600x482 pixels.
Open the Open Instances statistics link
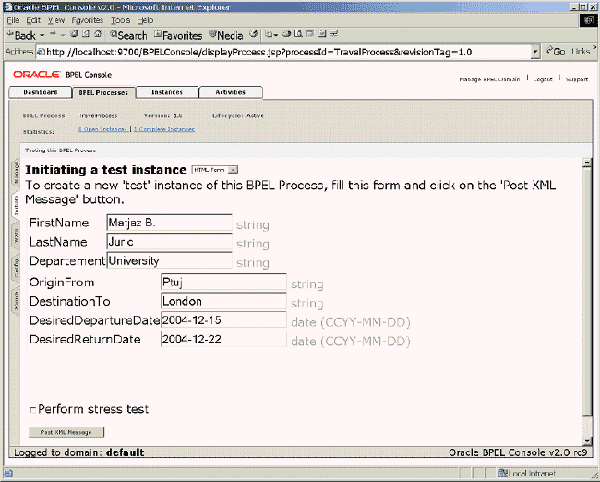[x=103, y=129]
